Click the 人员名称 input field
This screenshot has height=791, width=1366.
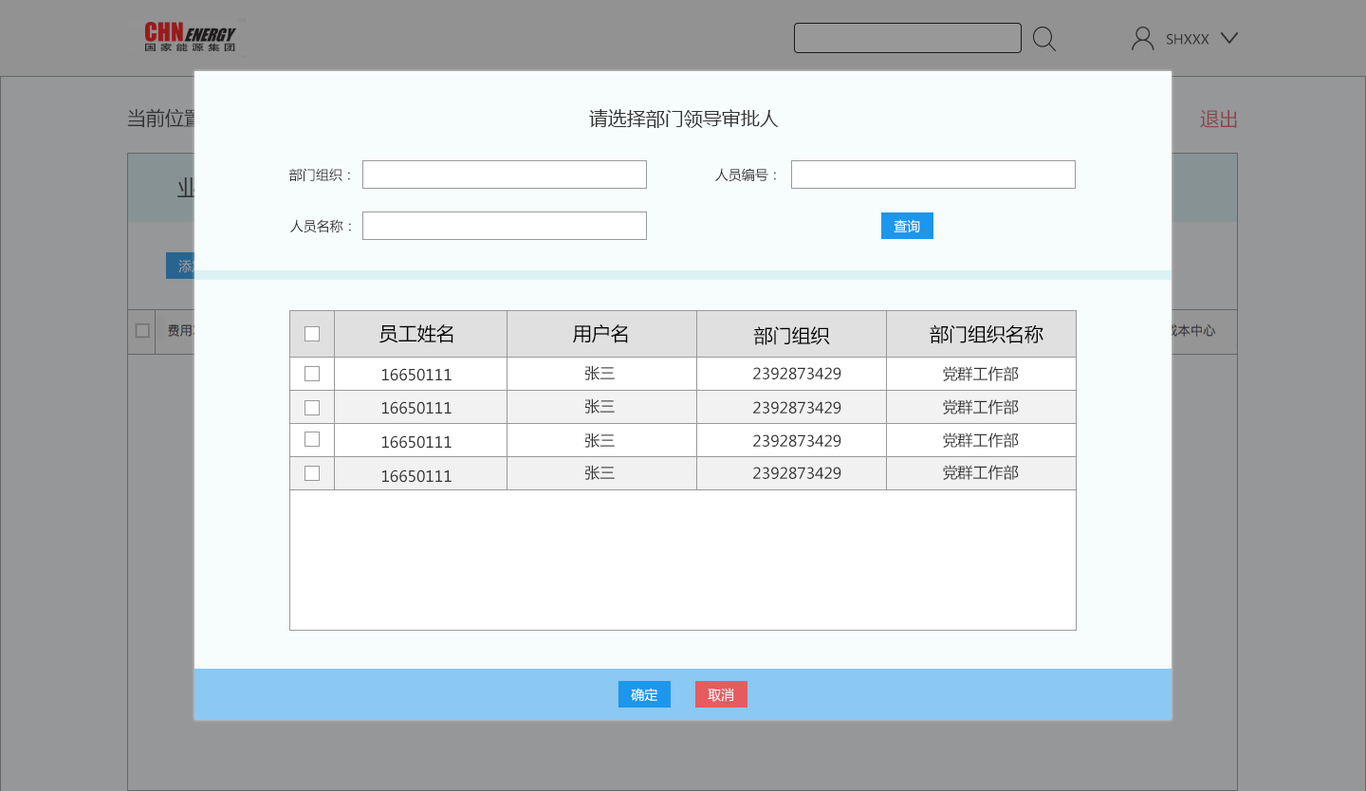click(x=504, y=225)
